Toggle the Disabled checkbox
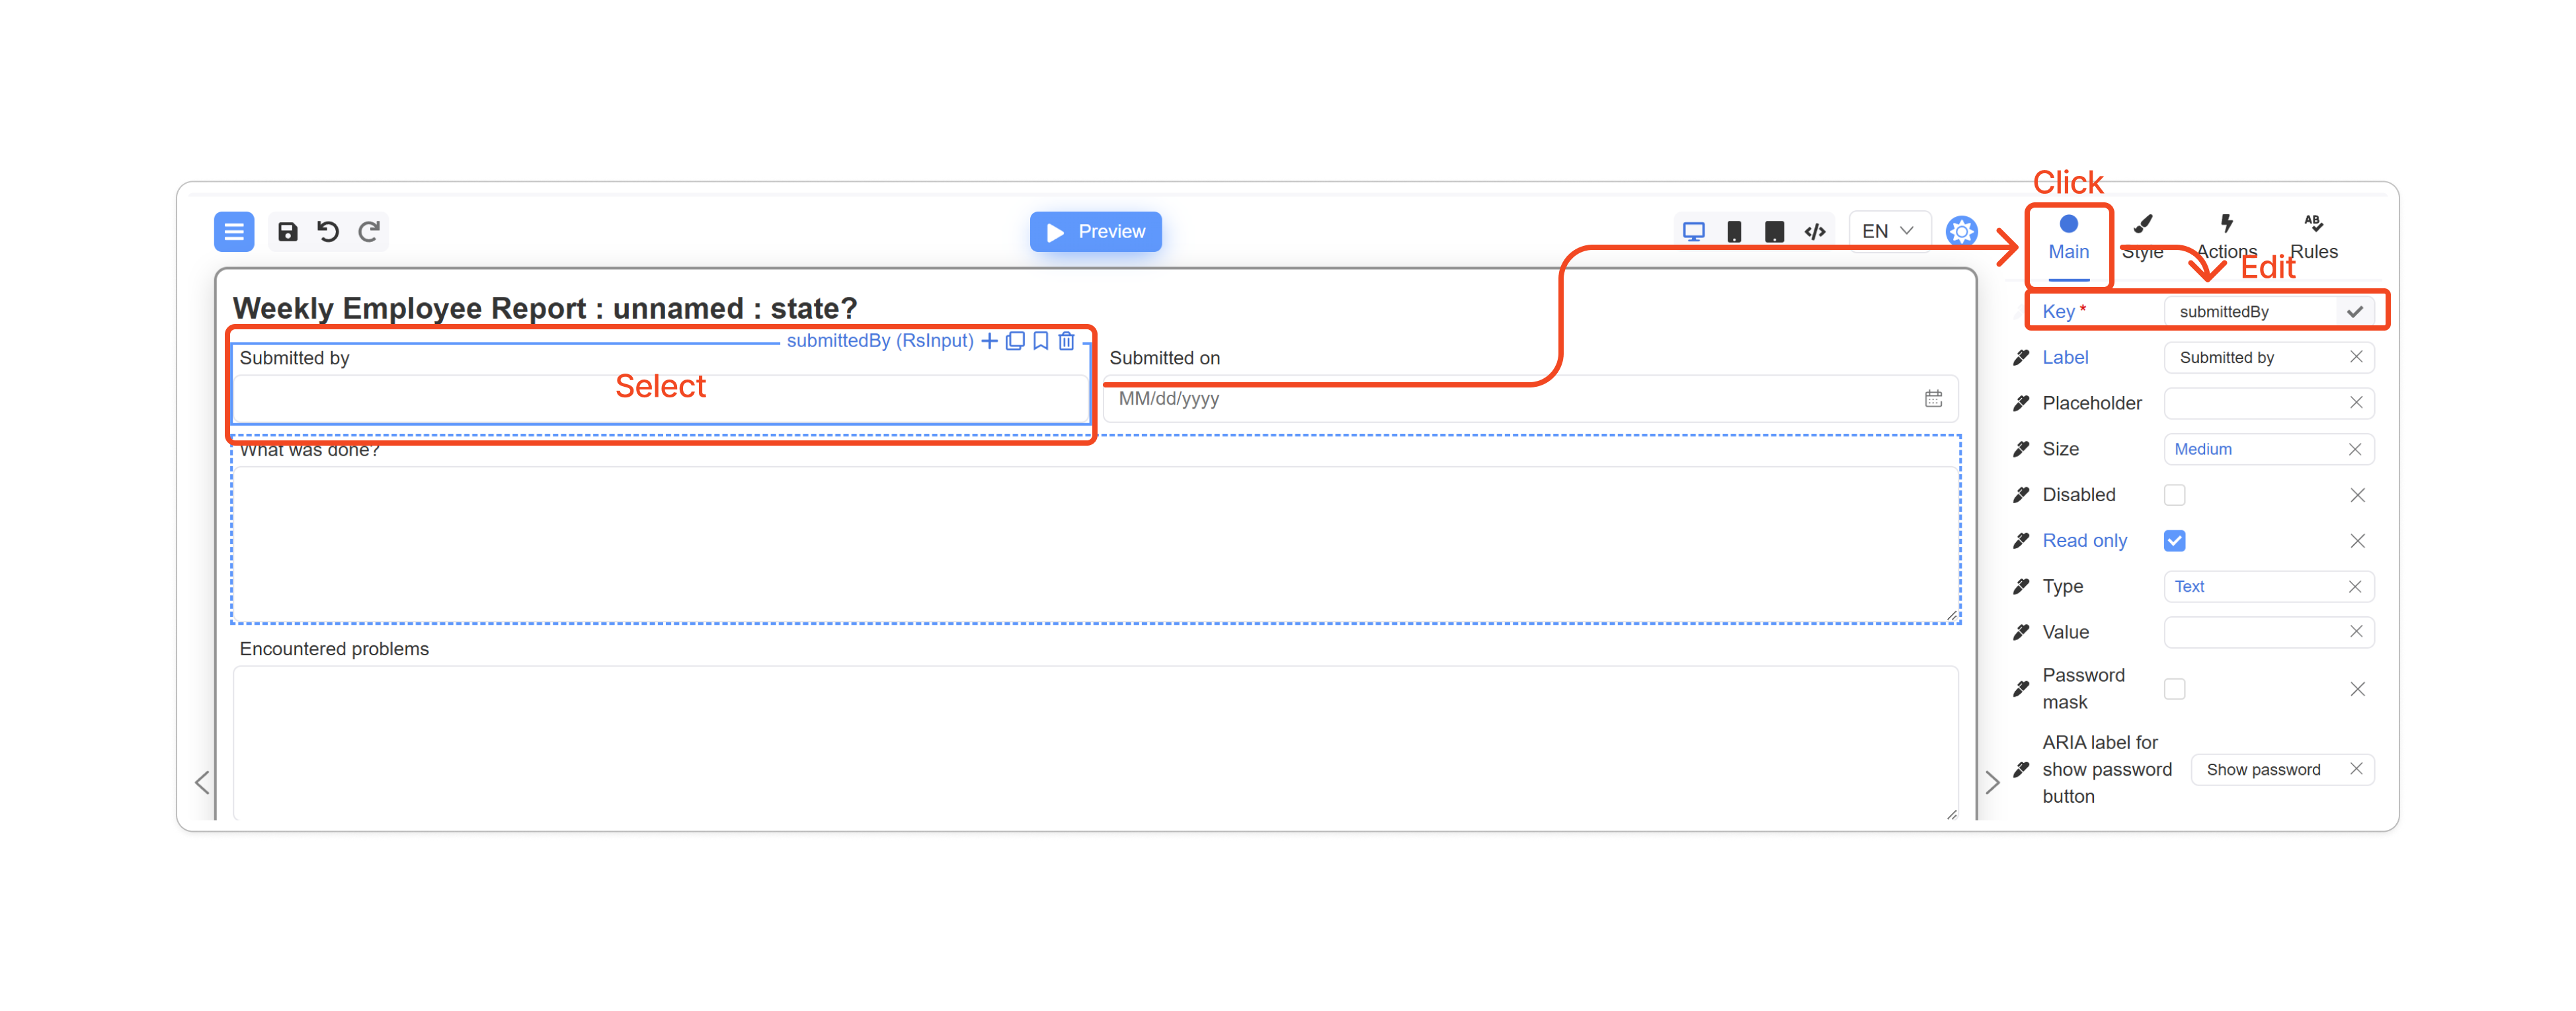2576x1011 pixels. [2174, 495]
